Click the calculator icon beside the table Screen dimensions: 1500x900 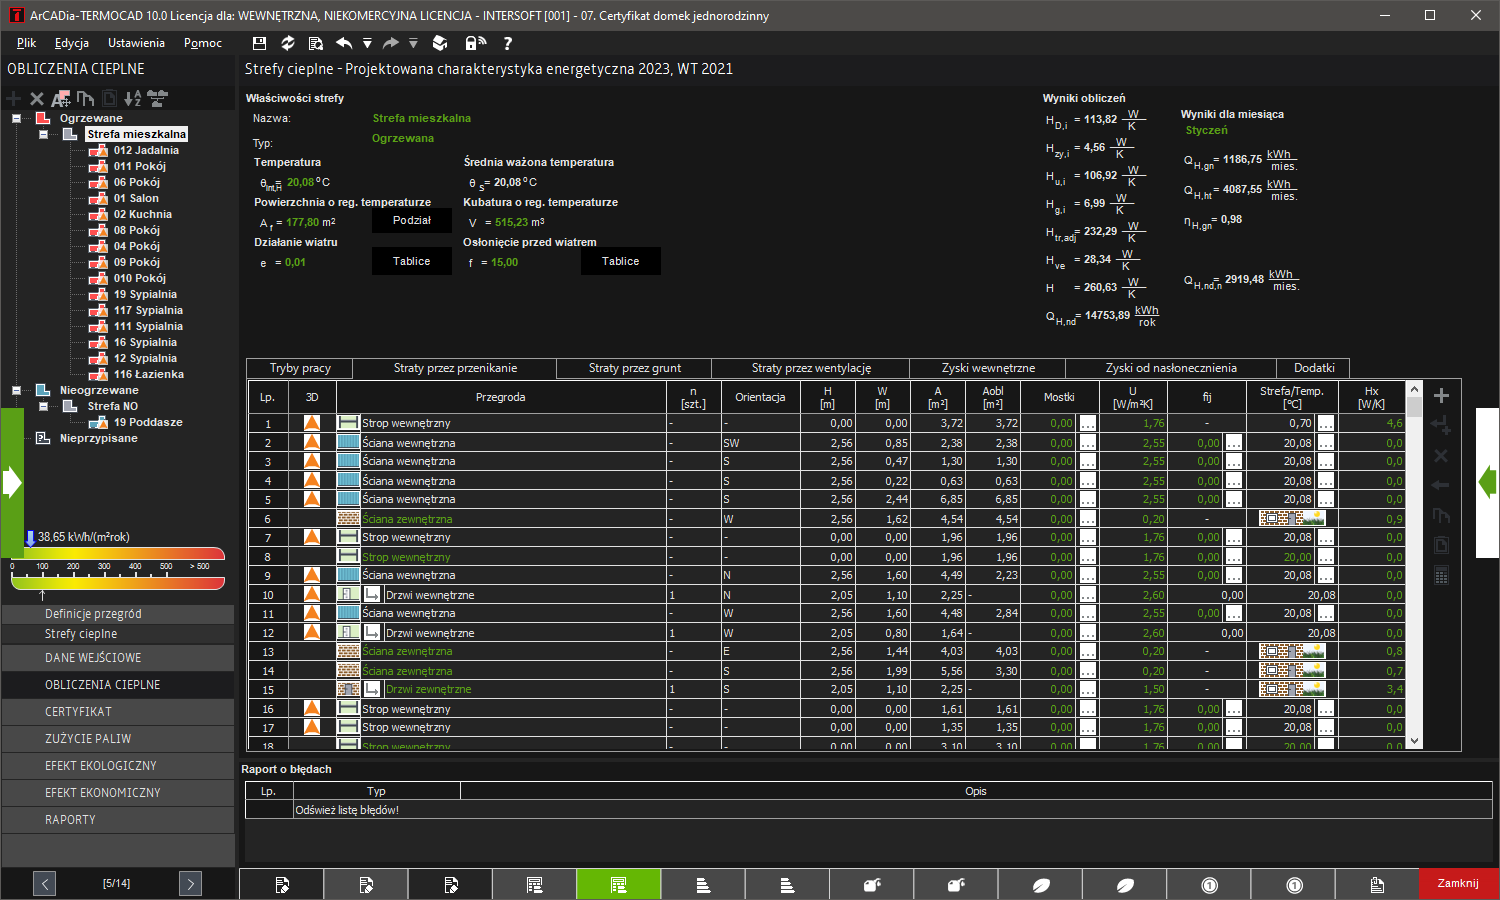click(x=1441, y=575)
